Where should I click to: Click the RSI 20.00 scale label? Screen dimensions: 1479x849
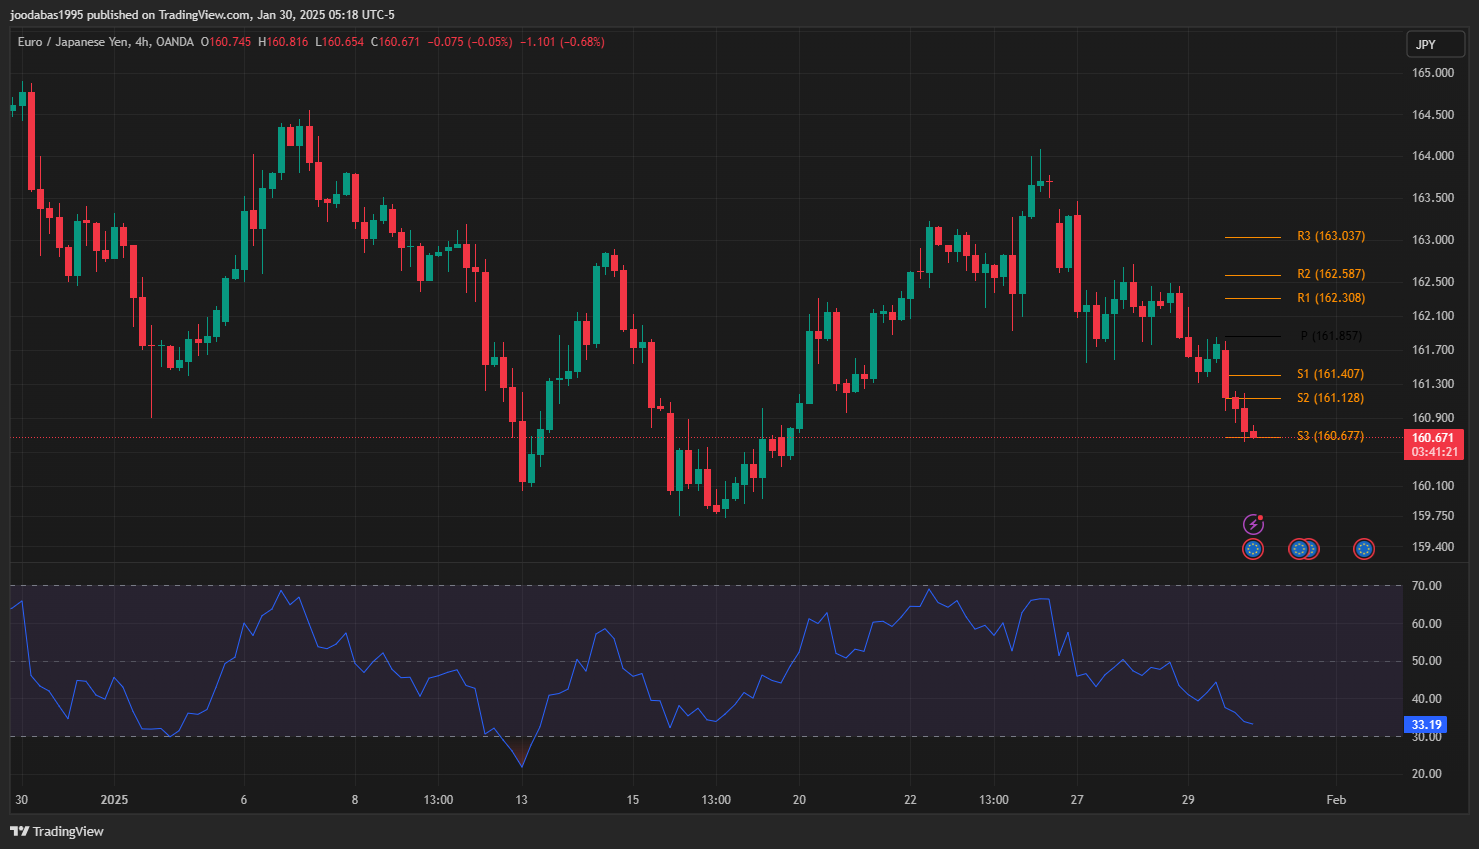1426,774
